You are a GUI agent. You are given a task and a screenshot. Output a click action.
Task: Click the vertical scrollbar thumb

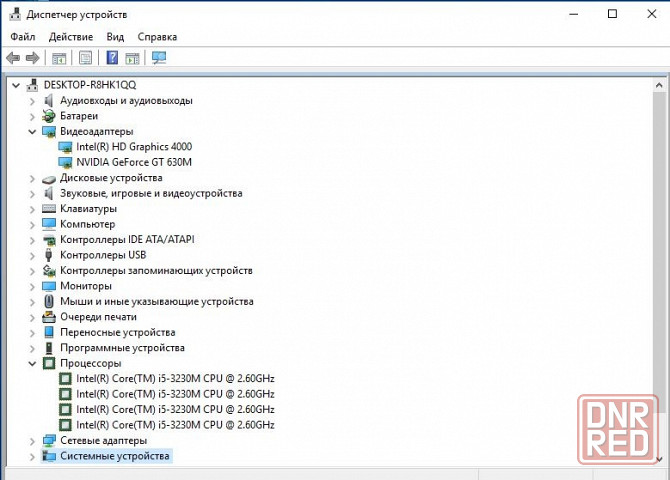click(x=659, y=252)
